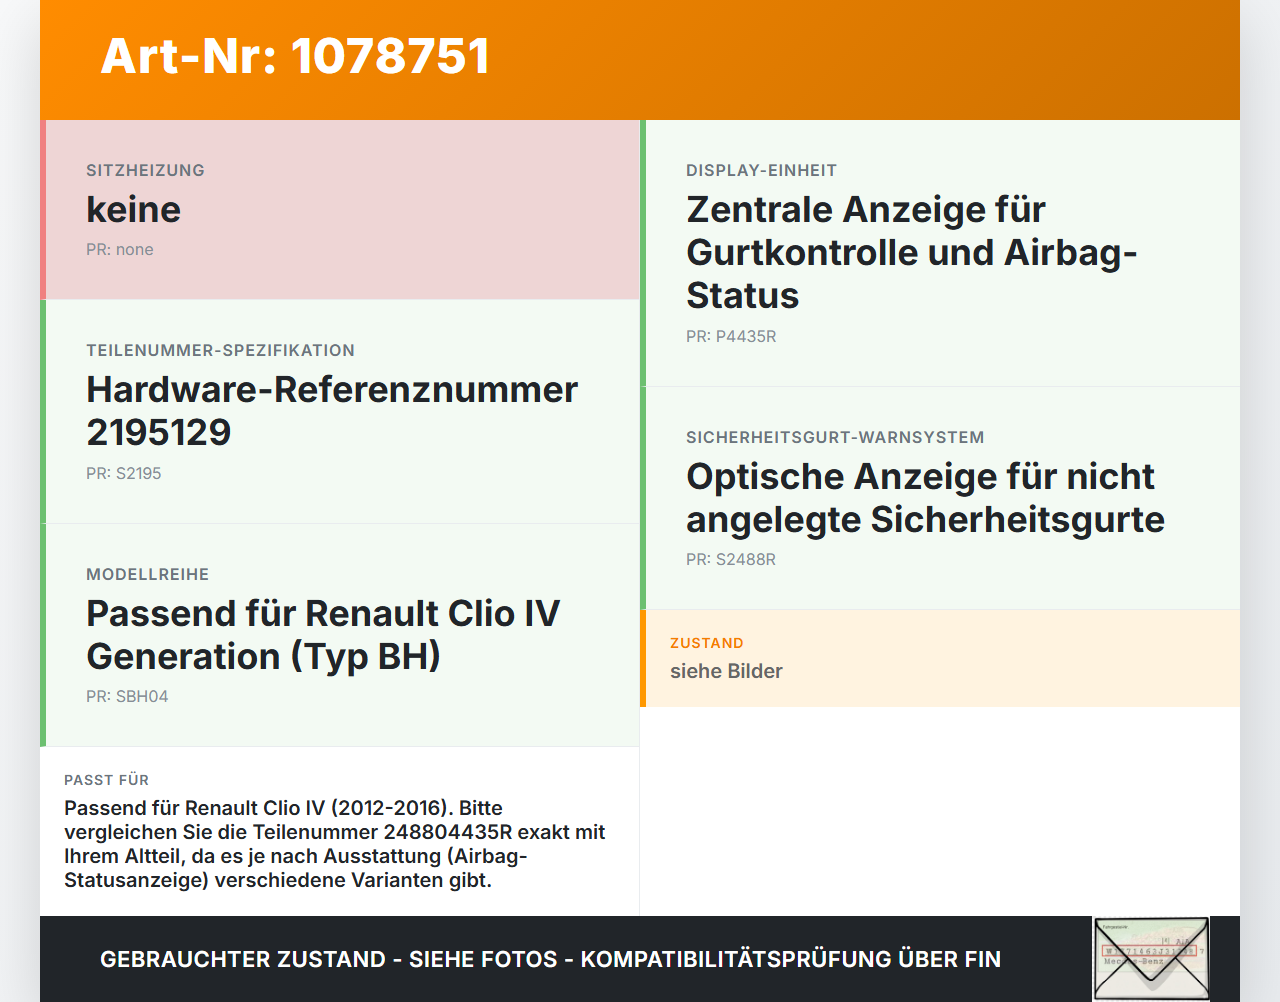
Task: Select 'Optische Anzeige für nicht angelegte Sicherheitsgurte'
Action: (925, 498)
